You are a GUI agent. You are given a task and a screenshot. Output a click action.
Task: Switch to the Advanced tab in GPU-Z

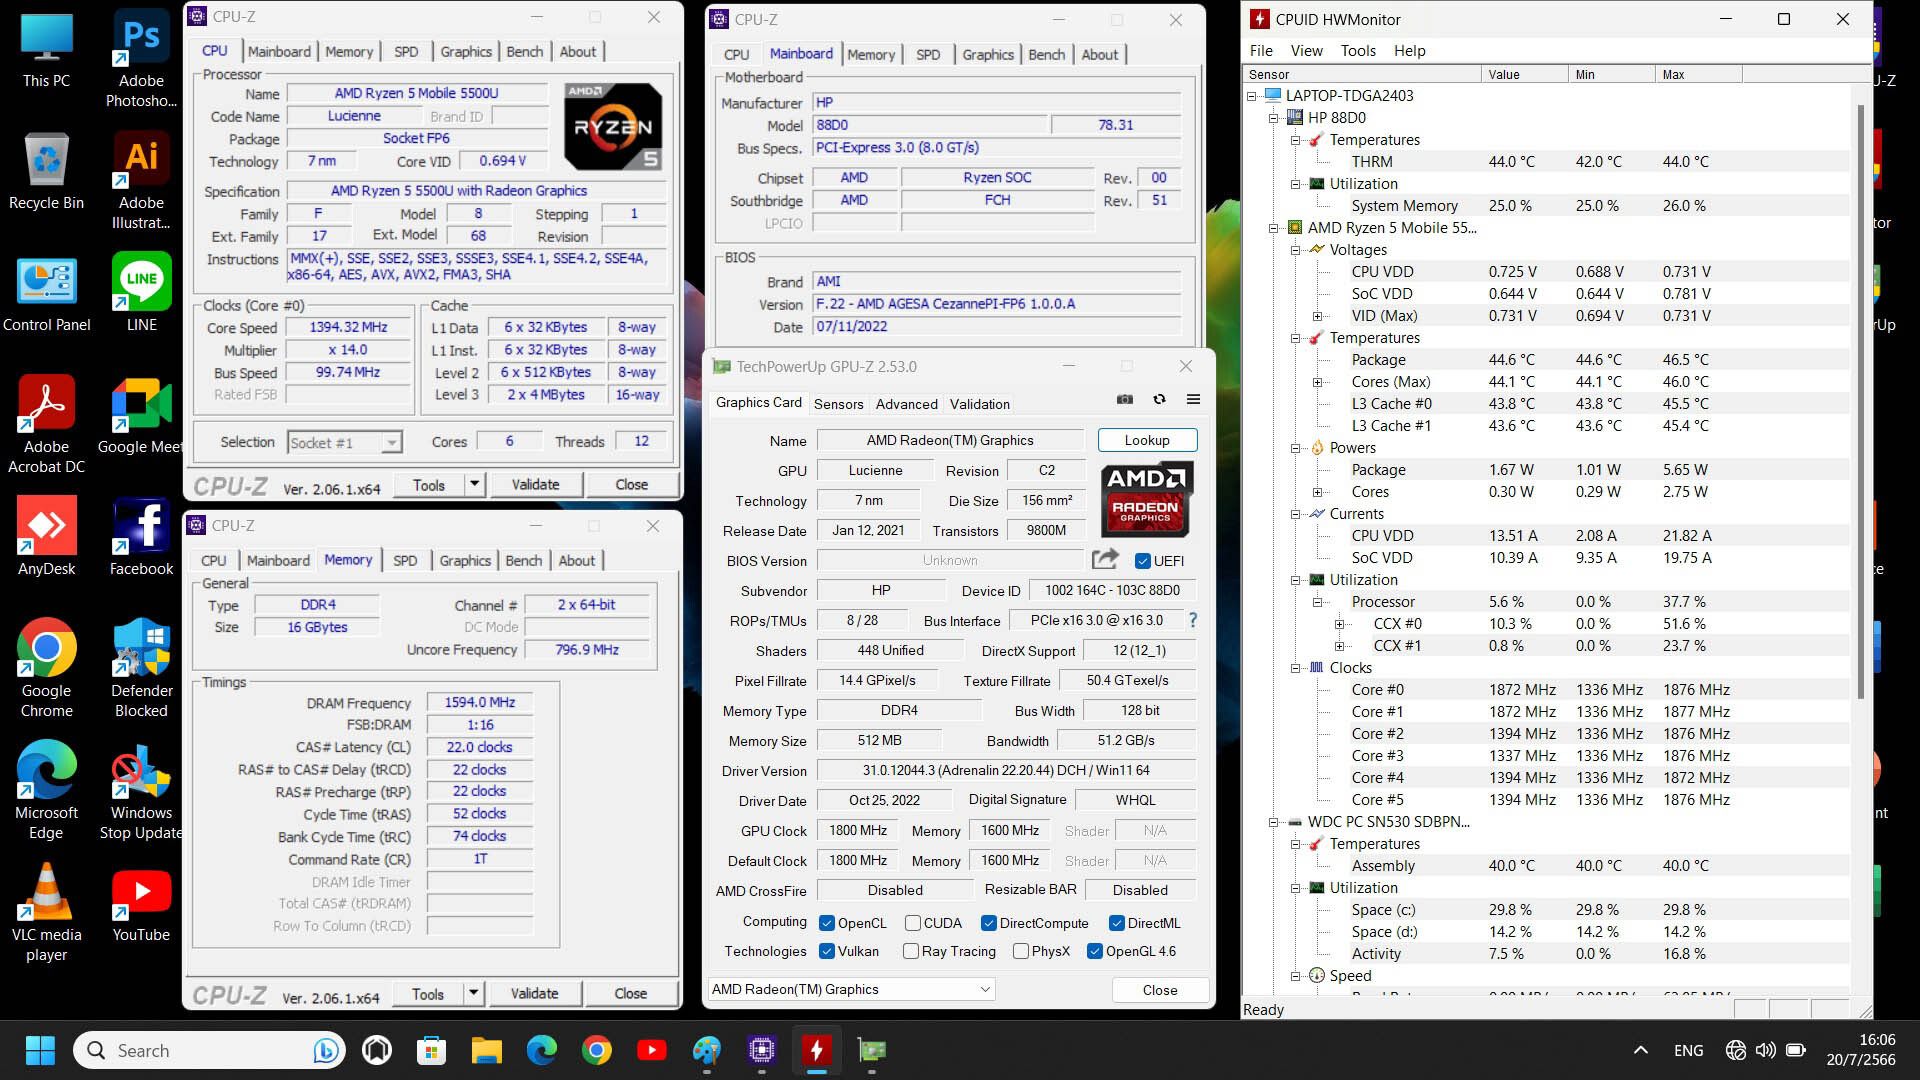click(x=906, y=404)
